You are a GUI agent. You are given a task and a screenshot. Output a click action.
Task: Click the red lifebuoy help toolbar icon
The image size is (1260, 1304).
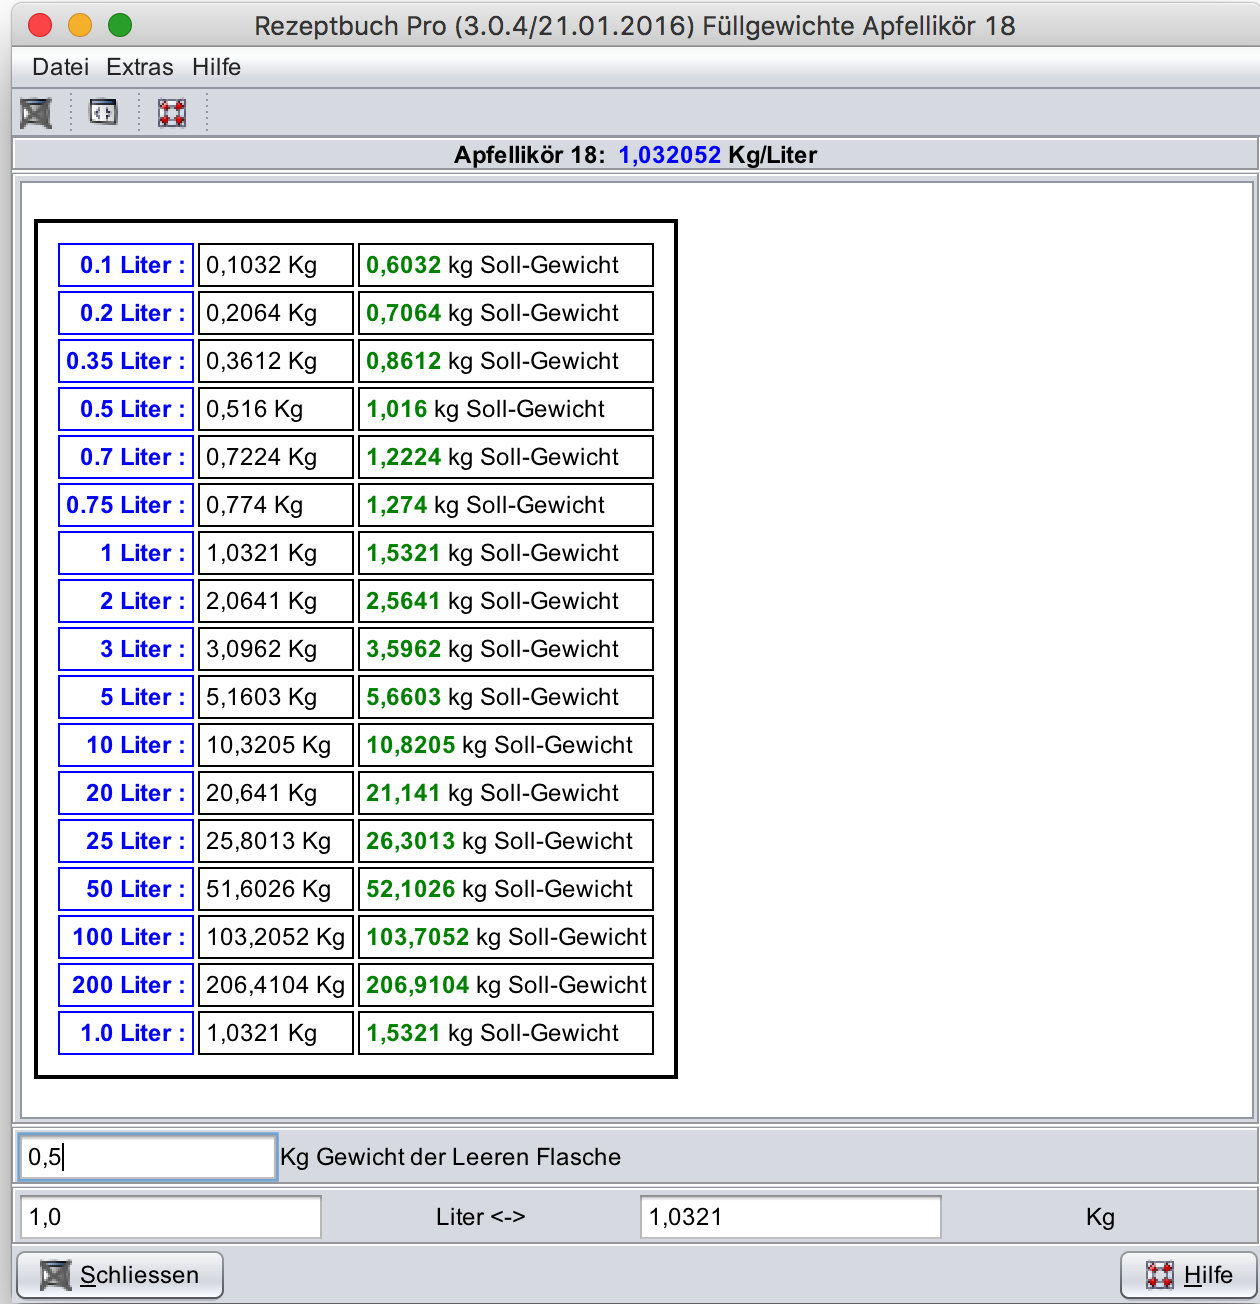click(172, 113)
